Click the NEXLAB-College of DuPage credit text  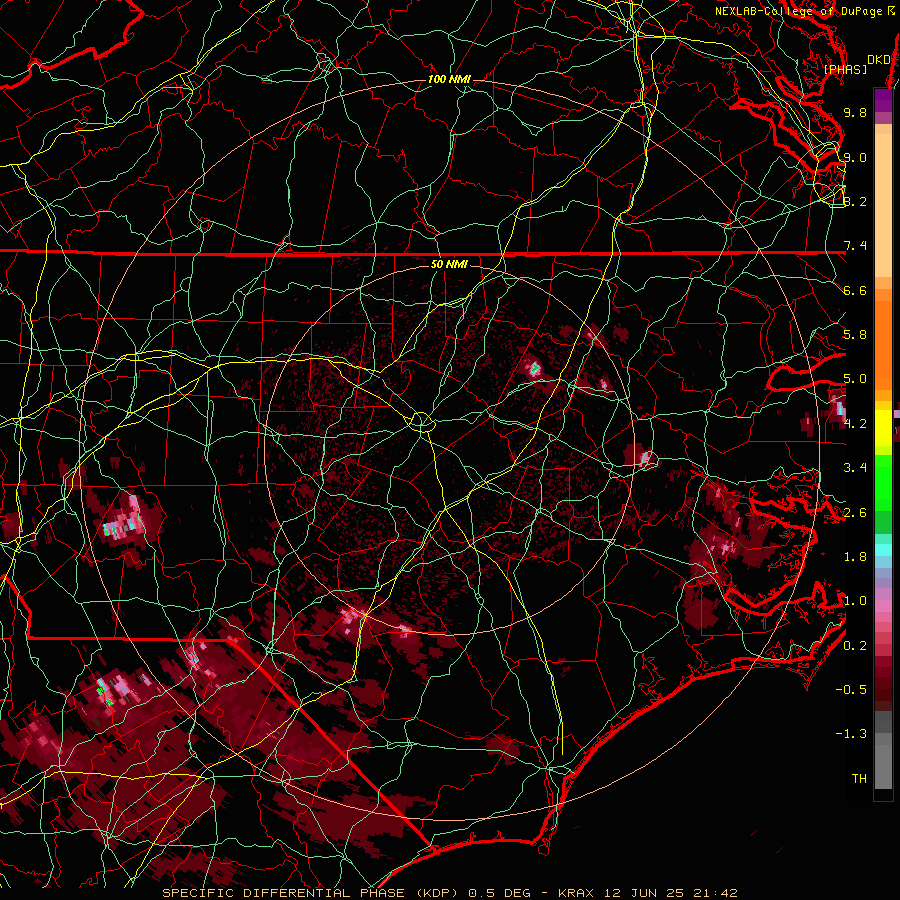coord(804,11)
